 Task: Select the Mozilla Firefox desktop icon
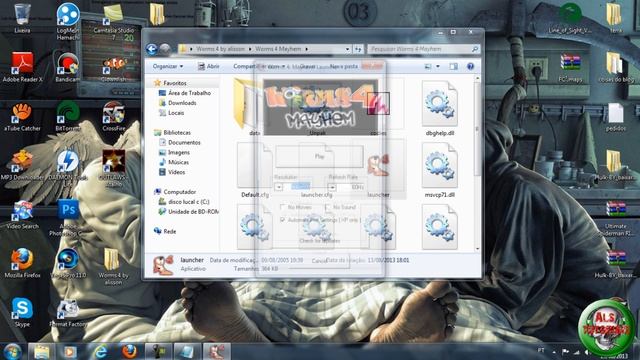click(22, 263)
